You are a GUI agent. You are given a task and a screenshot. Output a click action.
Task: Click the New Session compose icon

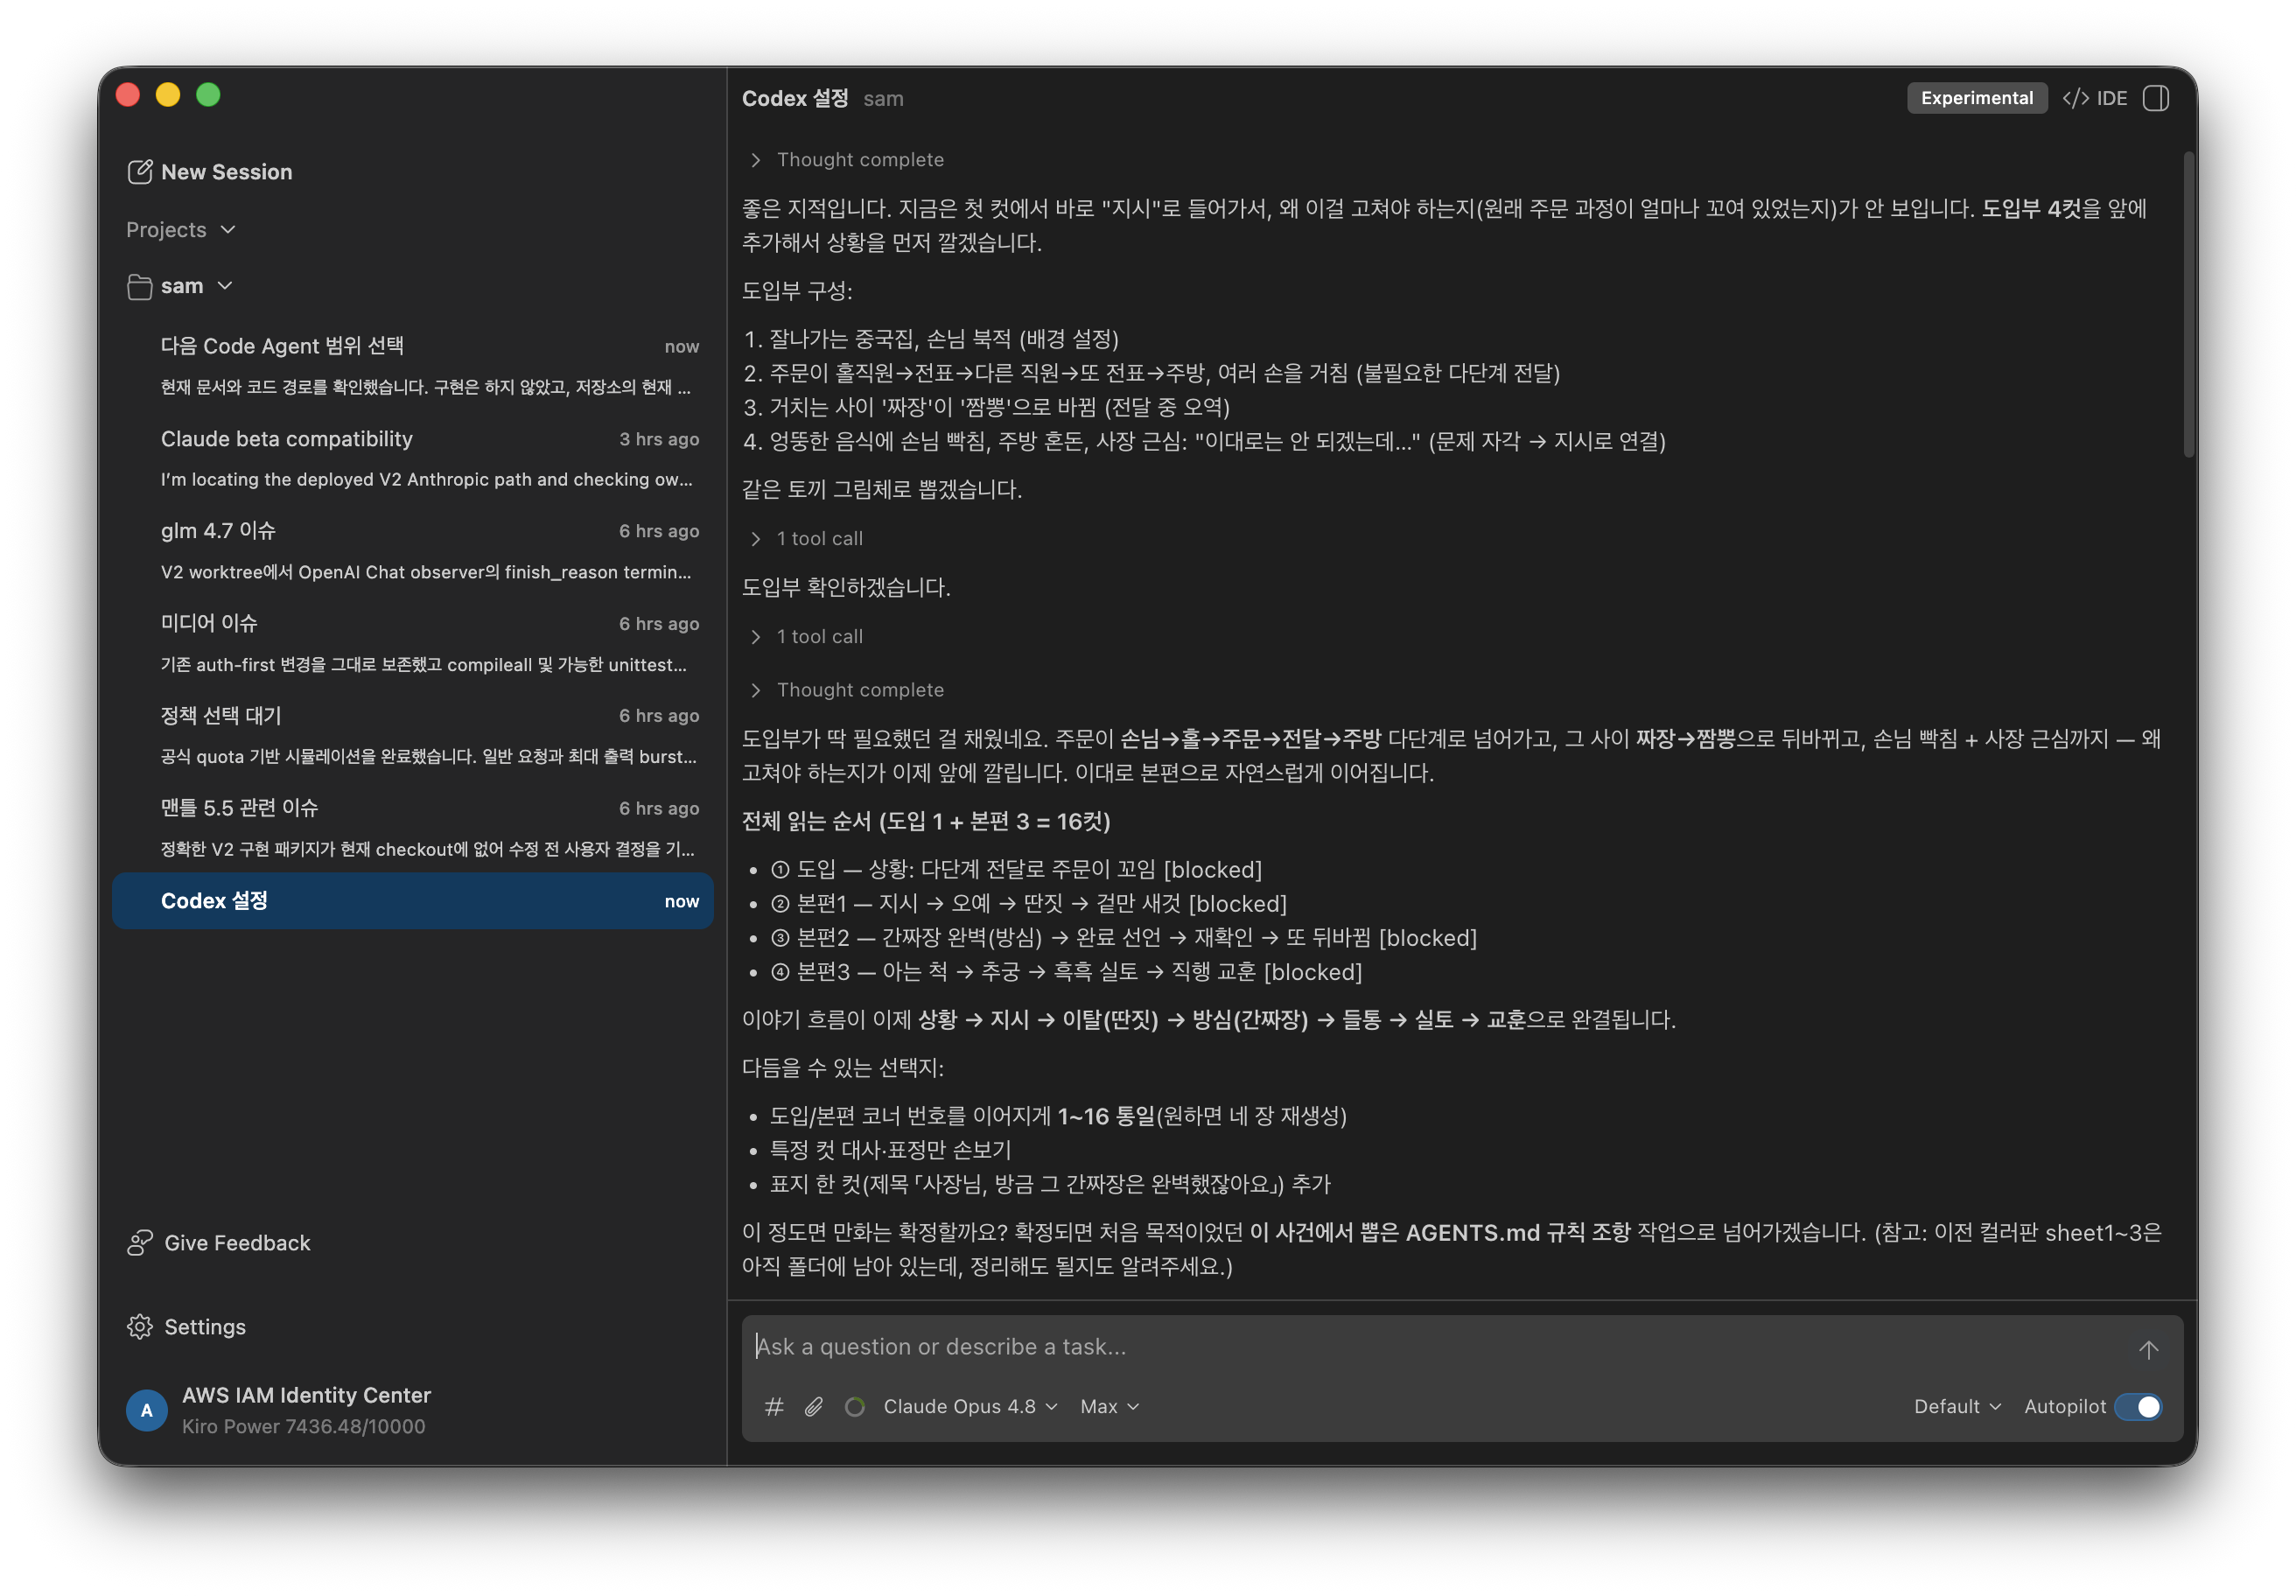(x=140, y=172)
